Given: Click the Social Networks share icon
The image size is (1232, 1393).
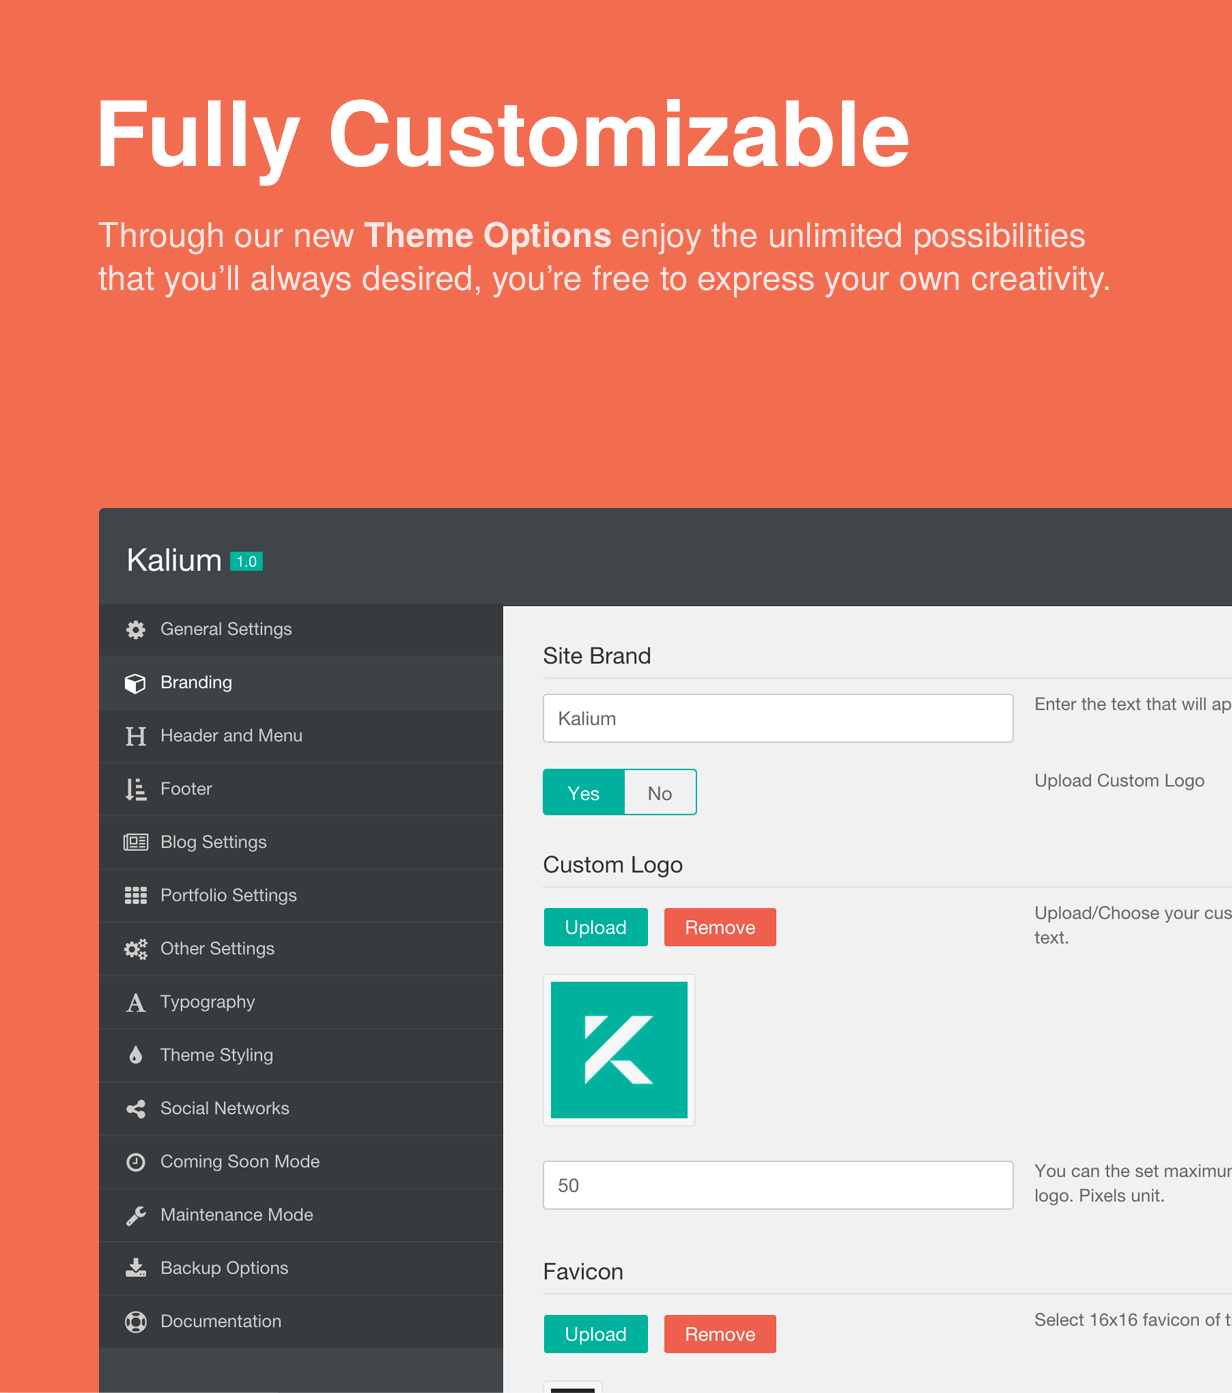Looking at the screenshot, I should 135,1108.
